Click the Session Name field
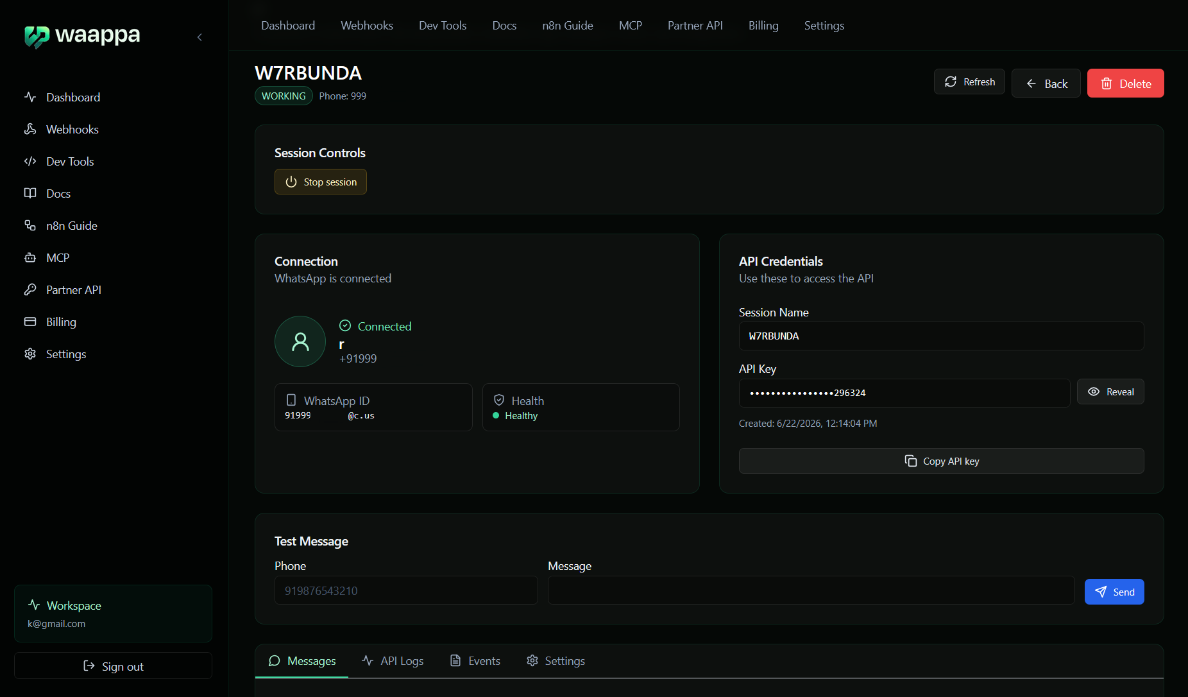1188x697 pixels. [941, 336]
